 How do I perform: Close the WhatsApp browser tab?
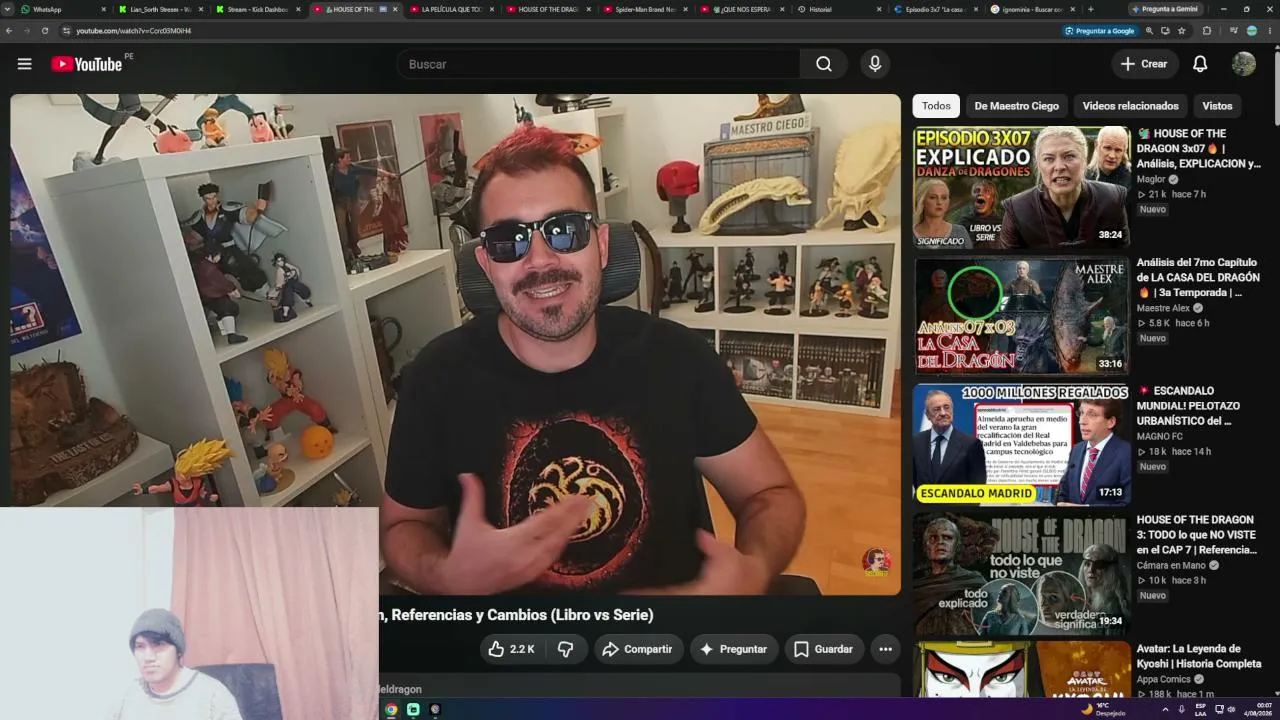pyautogui.click(x=103, y=9)
